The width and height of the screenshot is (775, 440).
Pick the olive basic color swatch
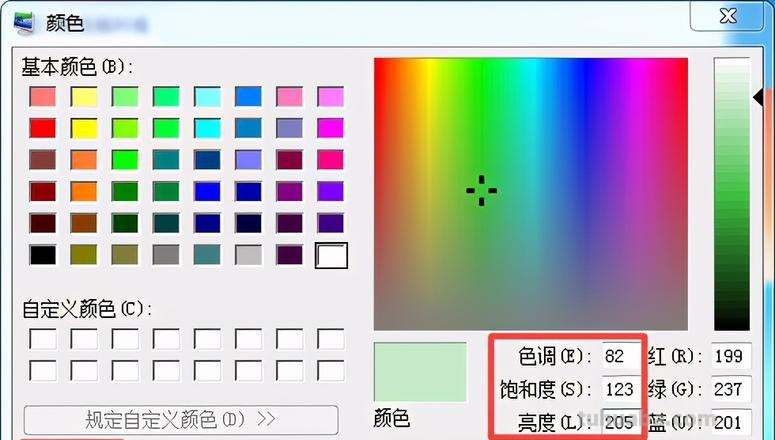coord(84,255)
